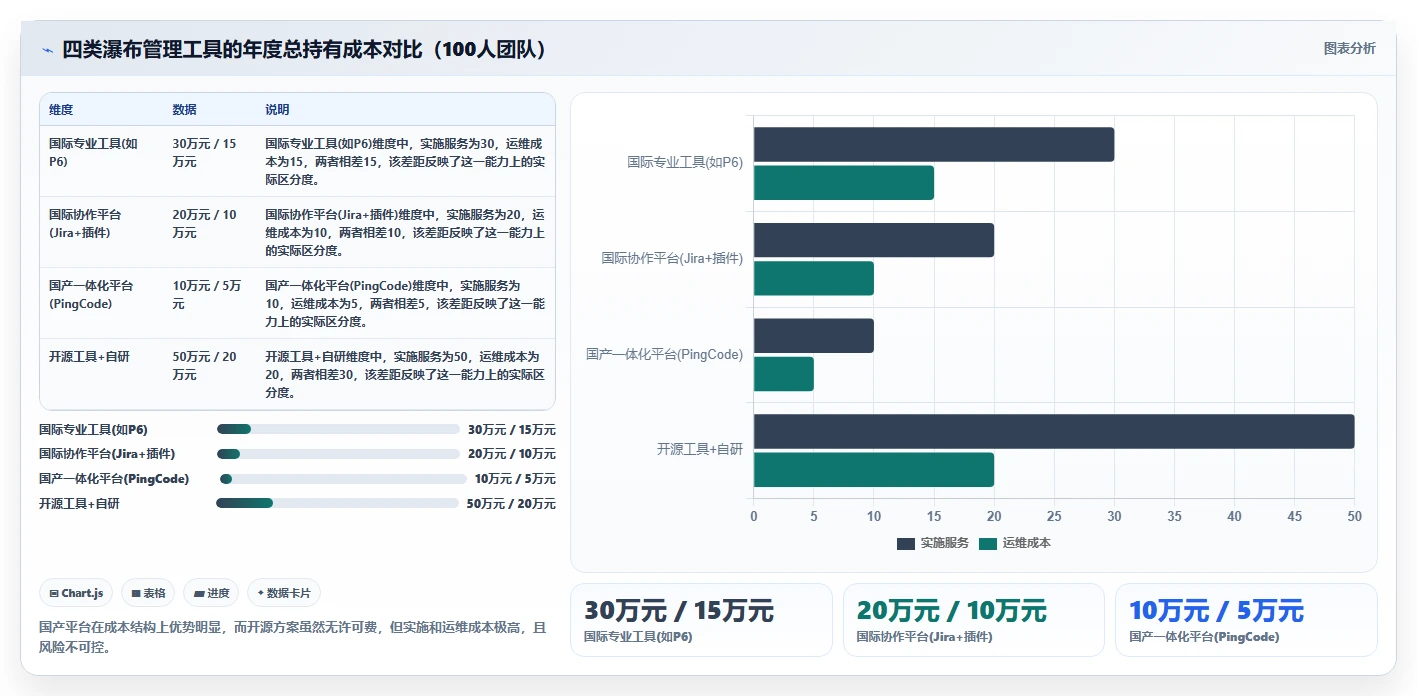
Task: Click the 实施服务 bar for 国际专业工具(如P6)
Action: click(x=934, y=144)
